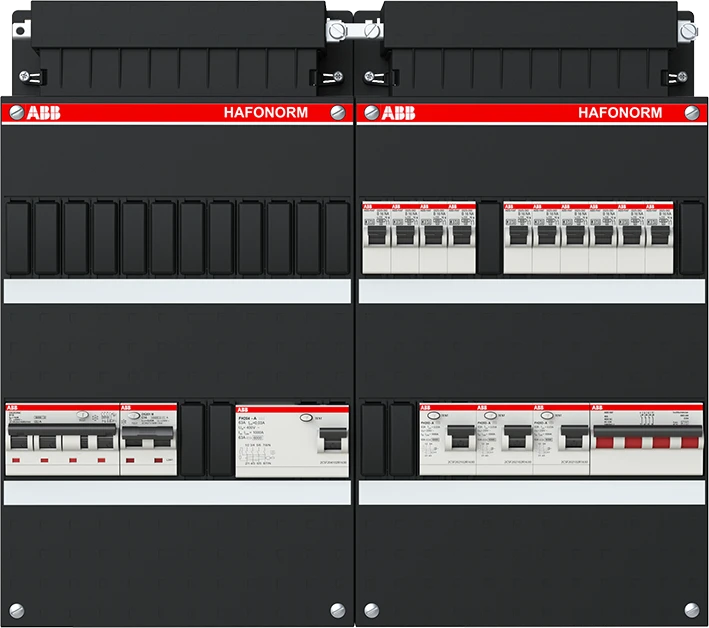This screenshot has width=709, height=628.
Task: Click the HAFONORM label on the left panel
Action: click(265, 113)
